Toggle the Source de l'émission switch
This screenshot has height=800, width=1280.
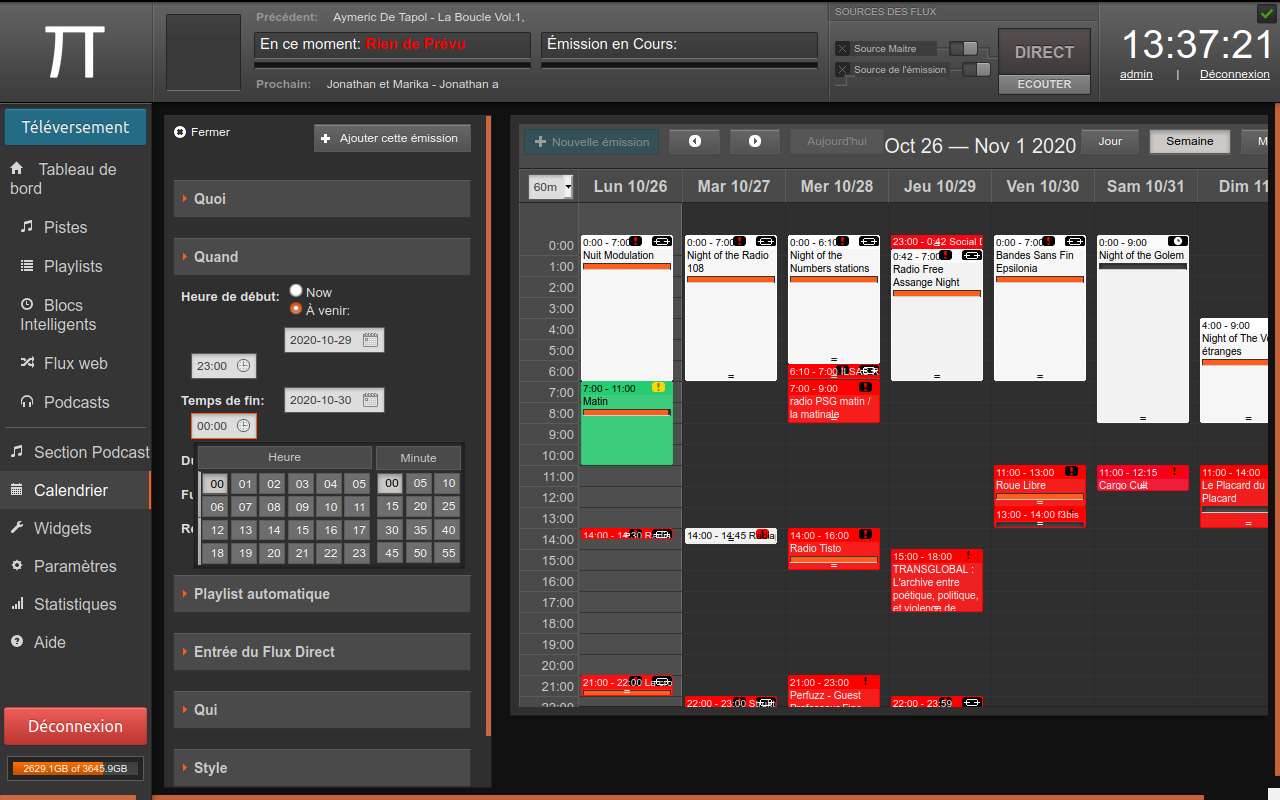[975, 69]
